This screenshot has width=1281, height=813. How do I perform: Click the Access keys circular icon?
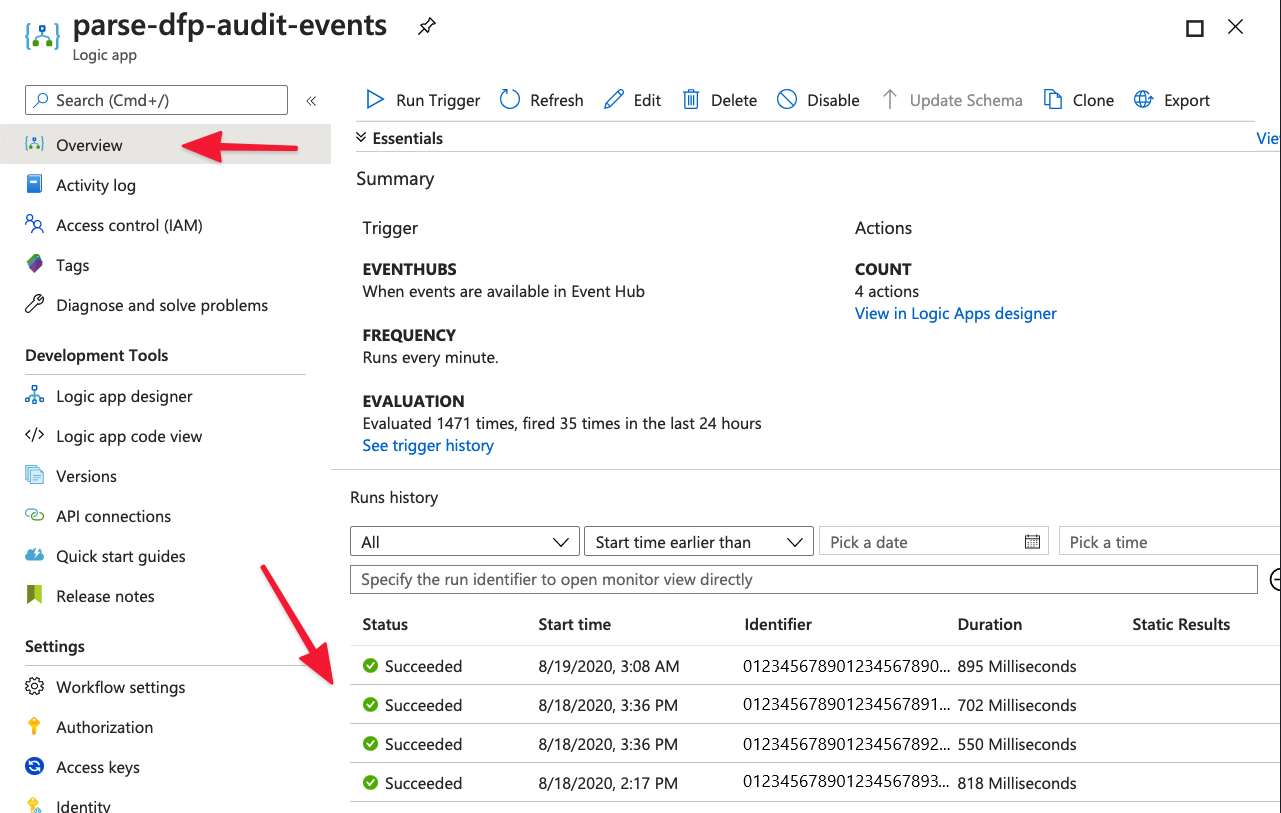coord(35,766)
